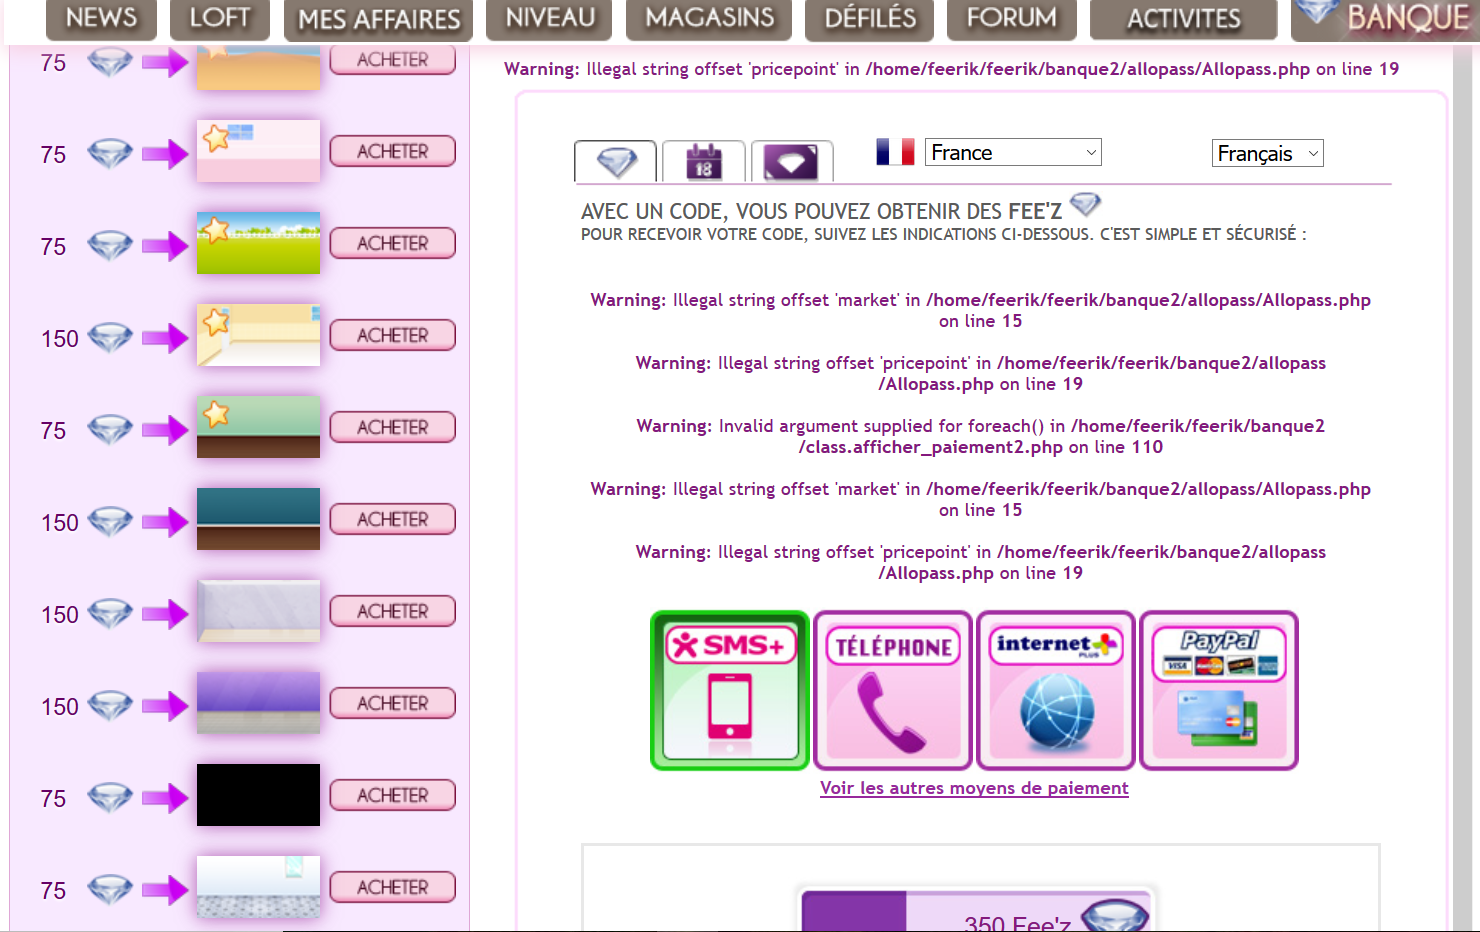Click the diamond icon in the green grass row

(x=110, y=246)
